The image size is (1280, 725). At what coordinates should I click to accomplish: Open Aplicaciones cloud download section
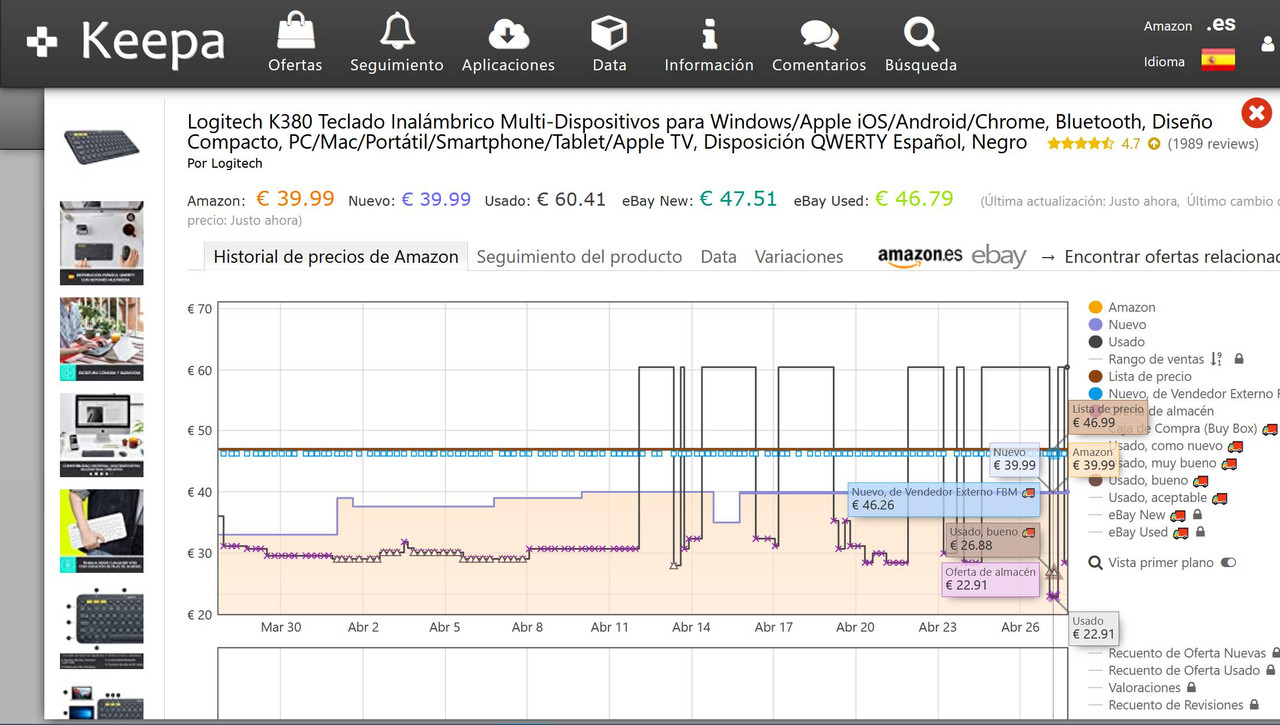[508, 43]
